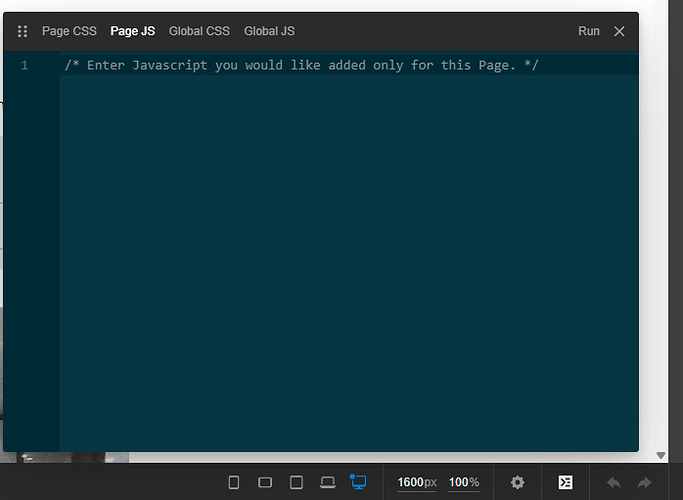
Task: Grab the six-dot drag handle
Action: tap(23, 31)
